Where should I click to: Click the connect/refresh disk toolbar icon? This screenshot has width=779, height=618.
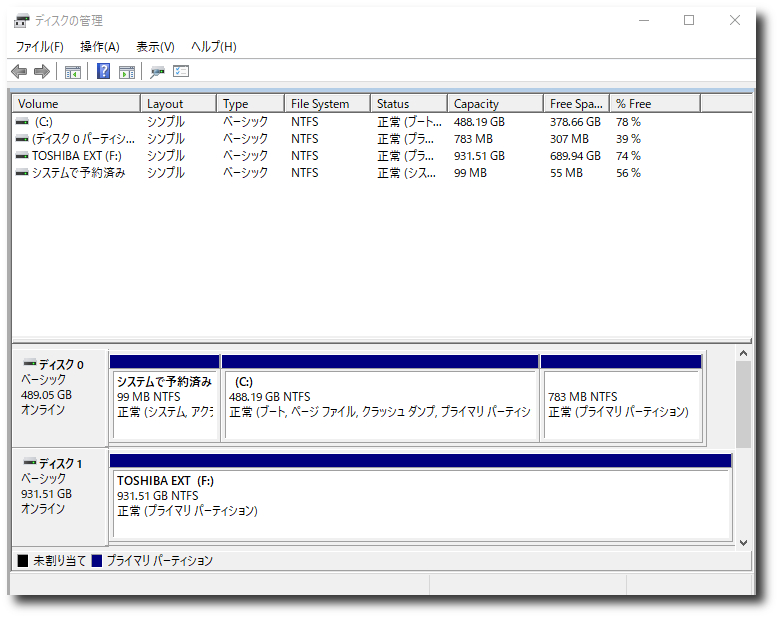tap(157, 72)
